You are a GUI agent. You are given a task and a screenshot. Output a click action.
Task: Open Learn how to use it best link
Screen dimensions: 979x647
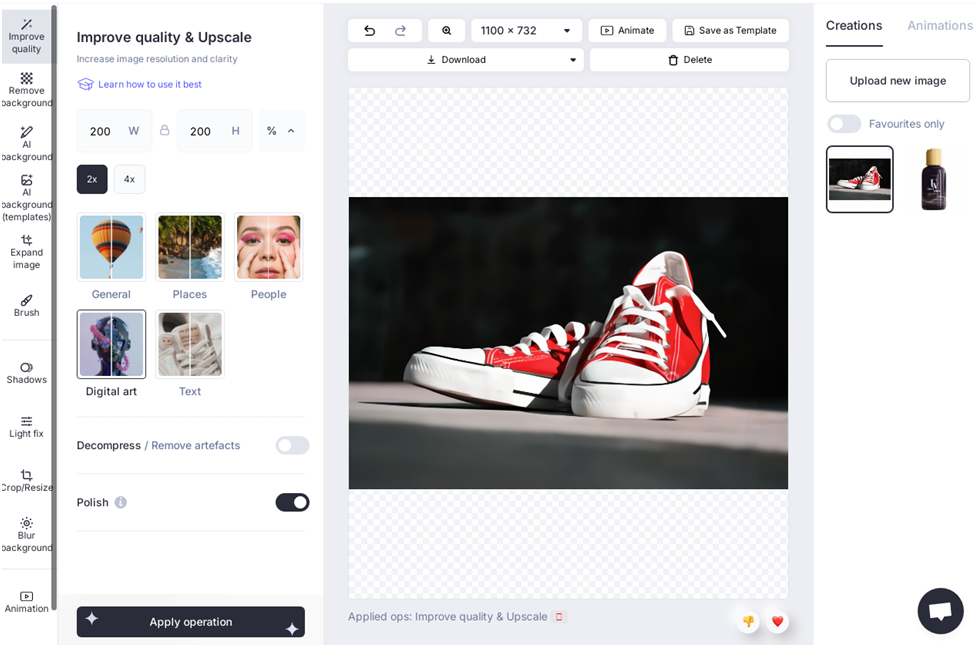149,84
